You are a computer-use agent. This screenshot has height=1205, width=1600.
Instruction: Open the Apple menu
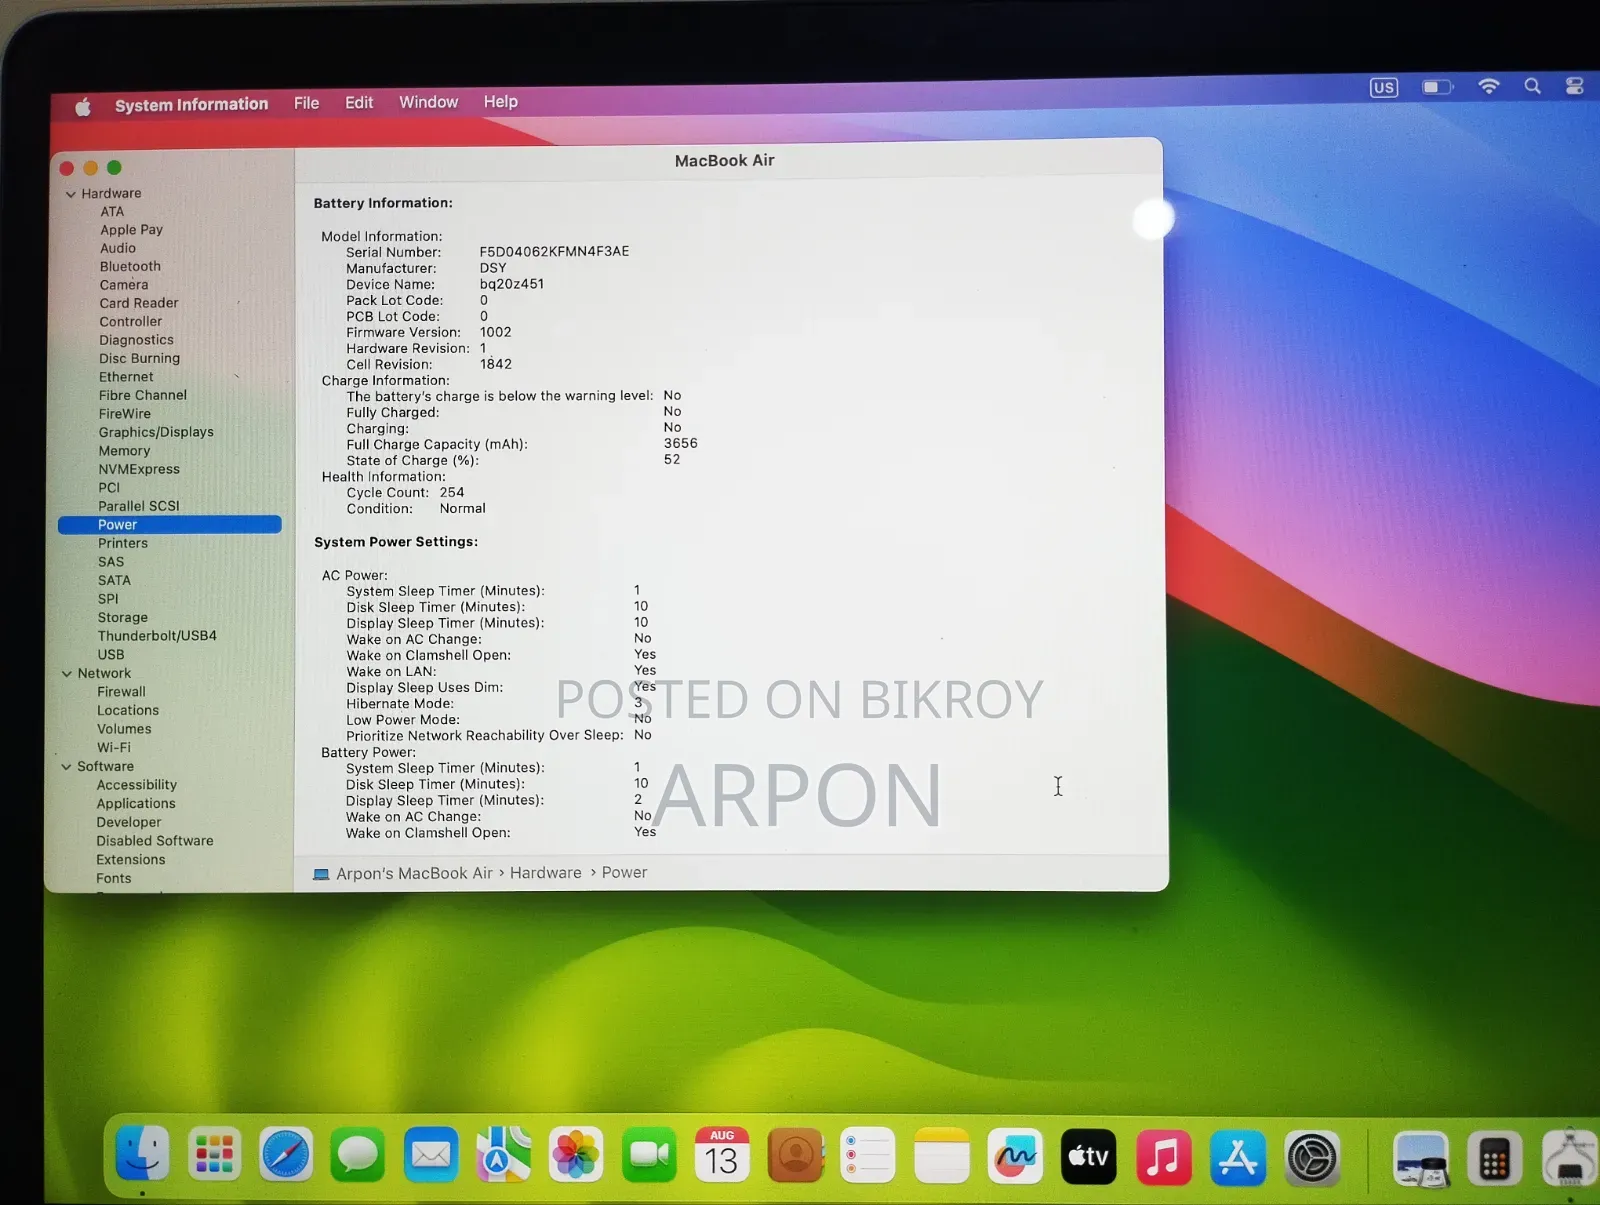(83, 106)
